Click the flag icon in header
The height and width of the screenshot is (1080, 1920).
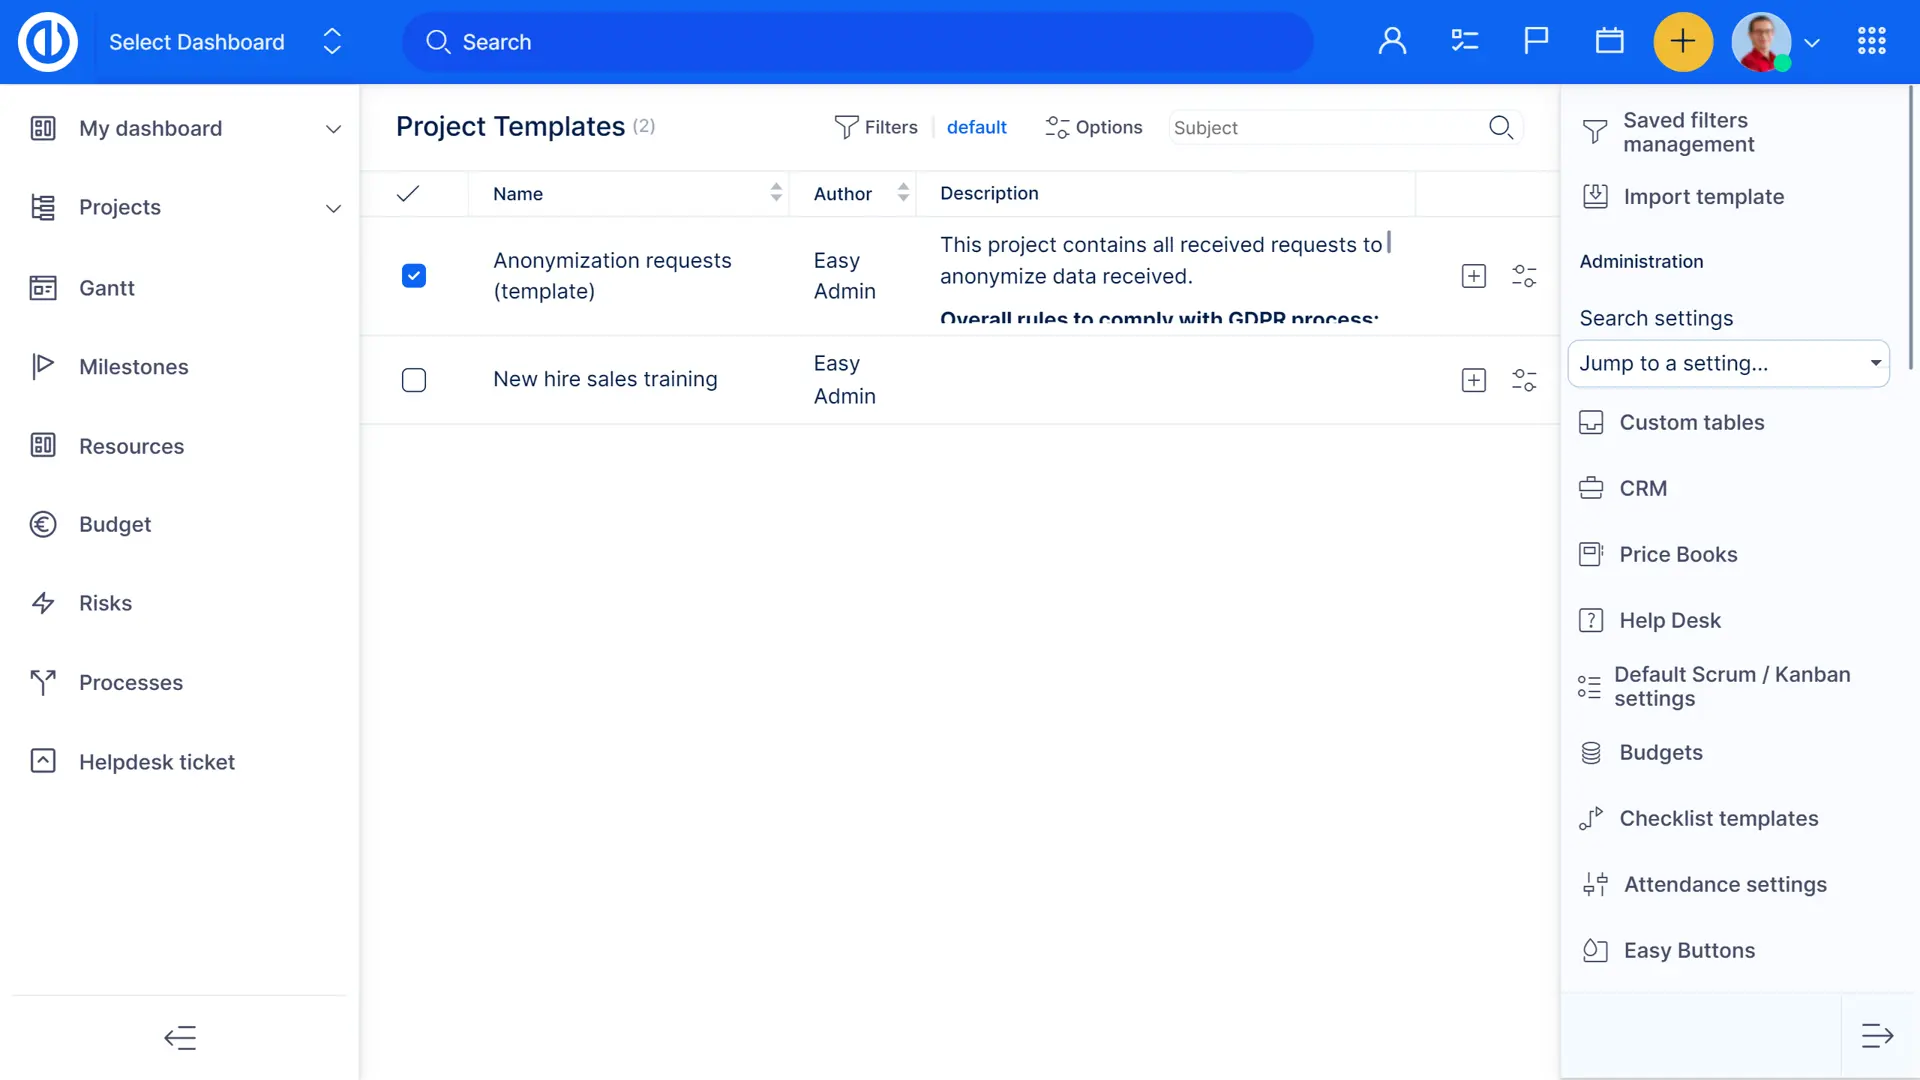point(1536,42)
